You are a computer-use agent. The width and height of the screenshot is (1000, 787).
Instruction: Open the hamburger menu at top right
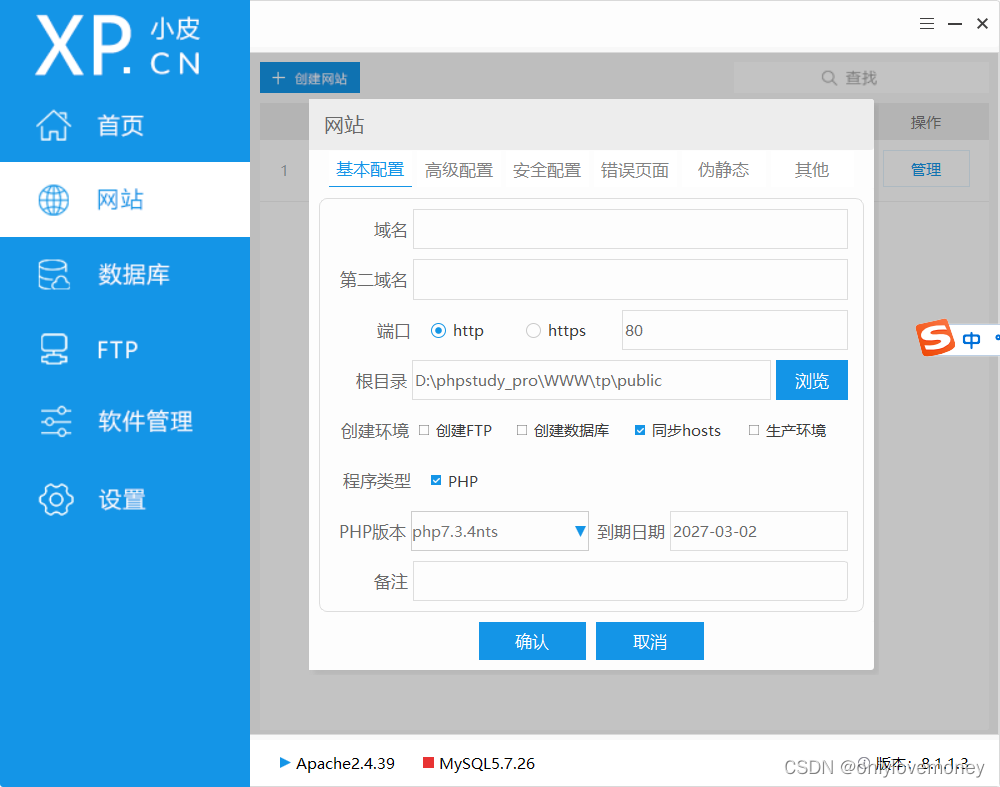click(x=927, y=23)
